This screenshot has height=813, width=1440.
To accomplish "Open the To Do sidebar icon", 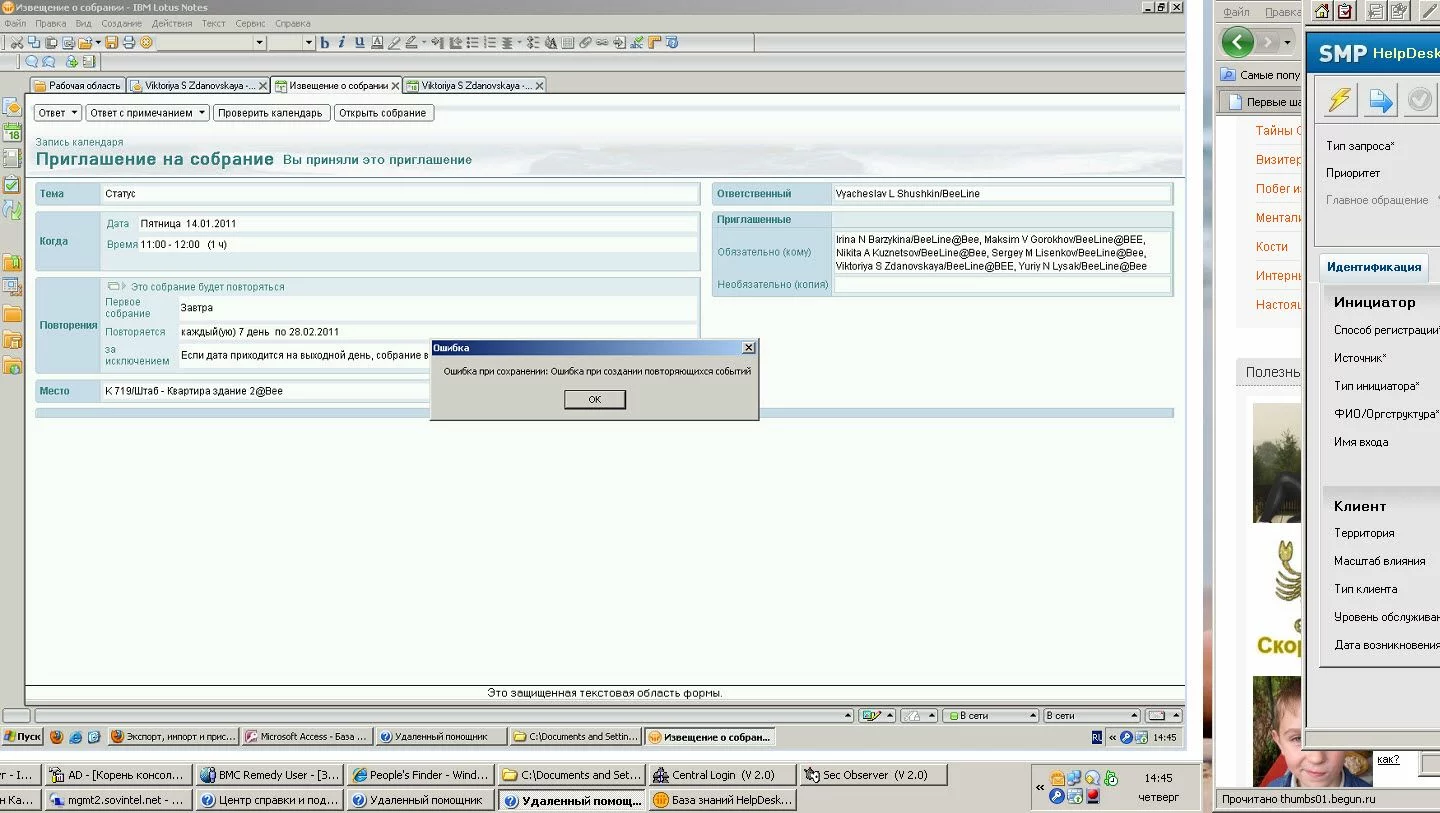I will 12,184.
